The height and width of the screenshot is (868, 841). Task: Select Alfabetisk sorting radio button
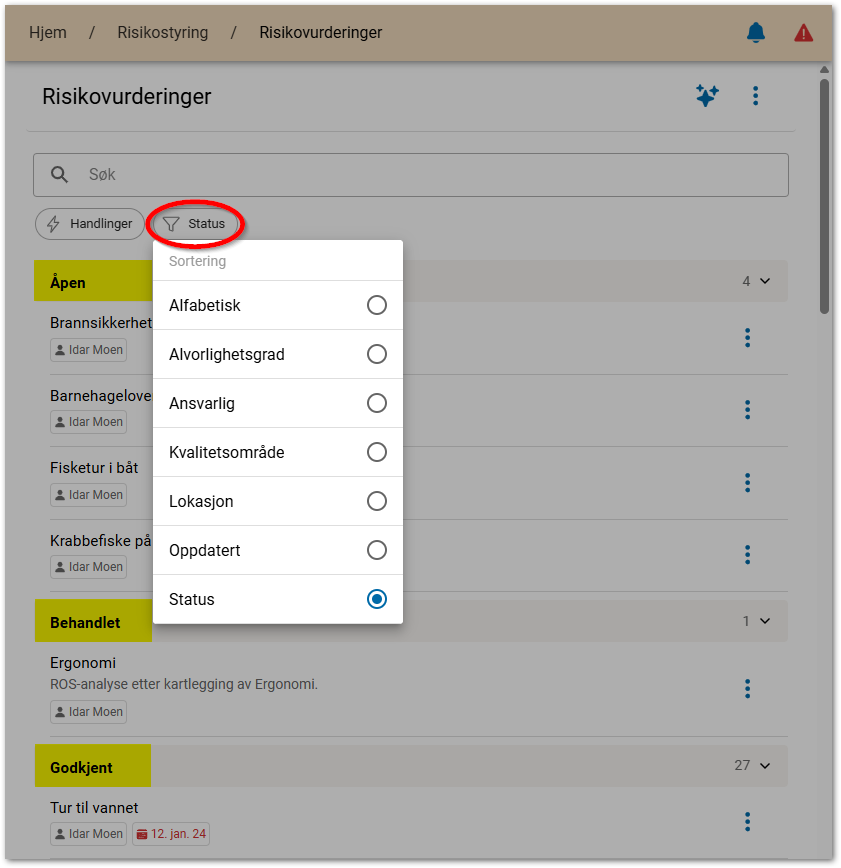point(376,305)
